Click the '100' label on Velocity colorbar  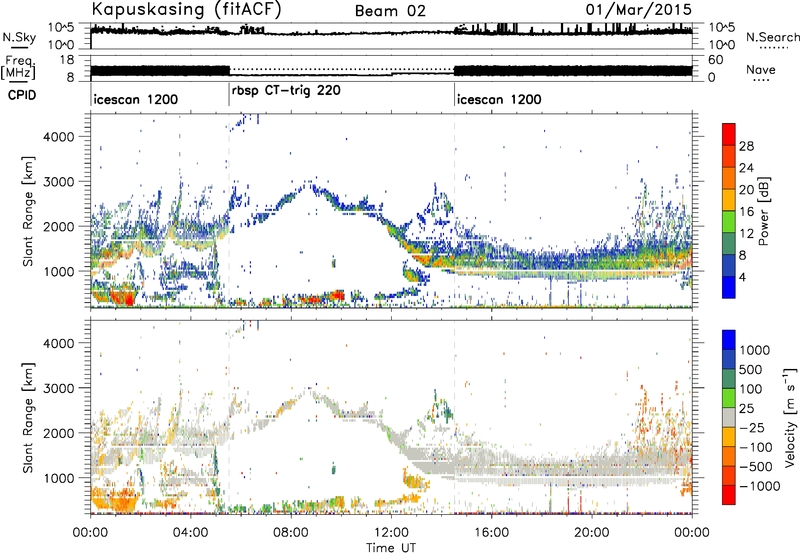click(751, 389)
